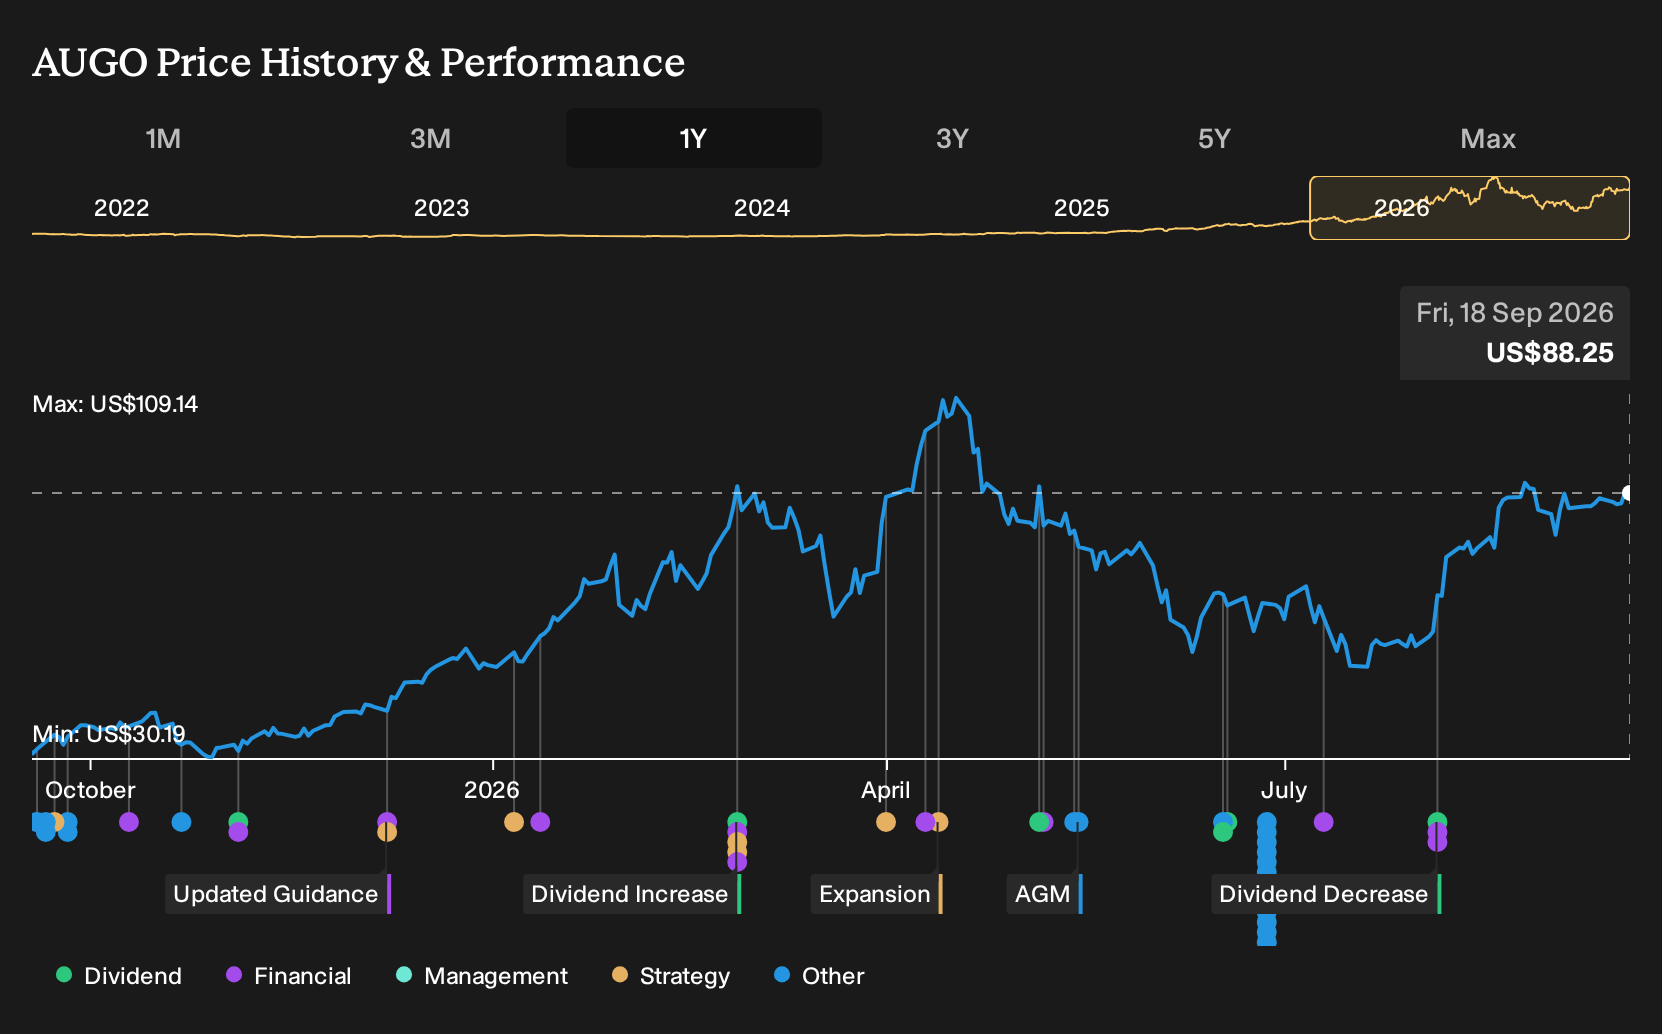The height and width of the screenshot is (1034, 1662).
Task: Toggle the Strategy legend filter
Action: pyautogui.click(x=671, y=976)
